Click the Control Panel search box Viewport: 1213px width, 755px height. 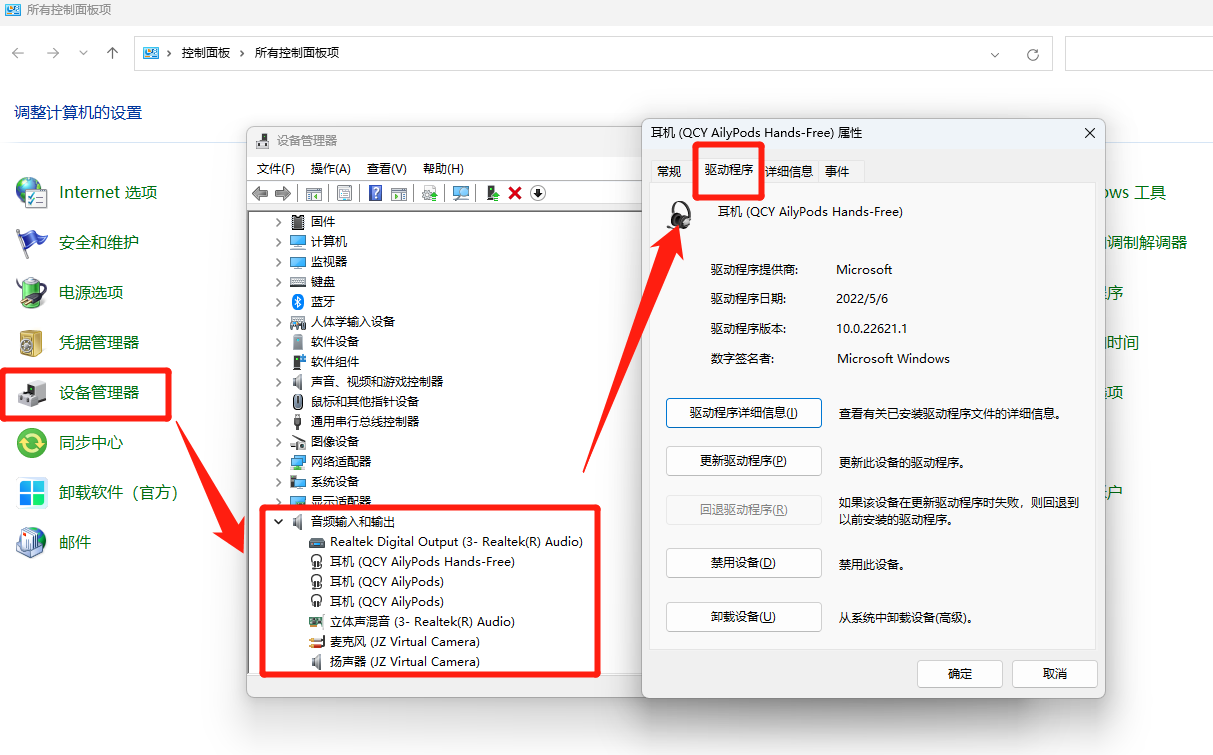coord(1139,54)
